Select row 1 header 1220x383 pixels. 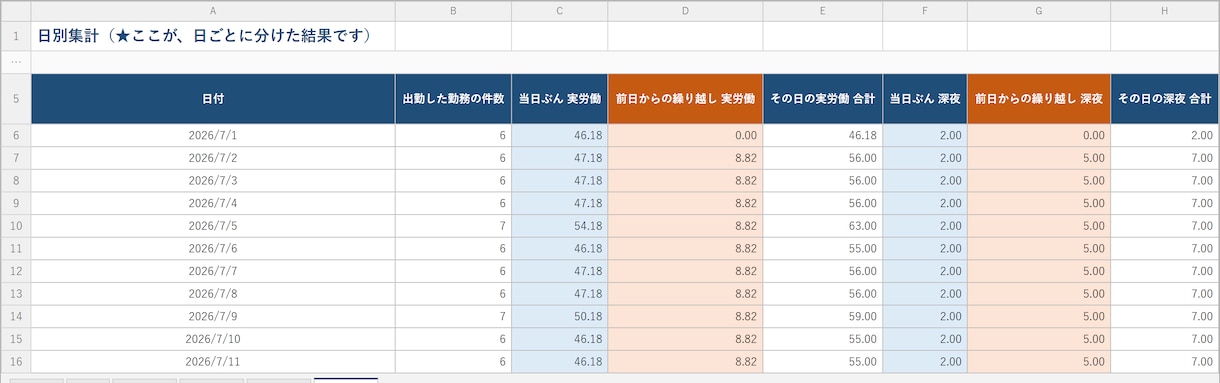(x=15, y=36)
